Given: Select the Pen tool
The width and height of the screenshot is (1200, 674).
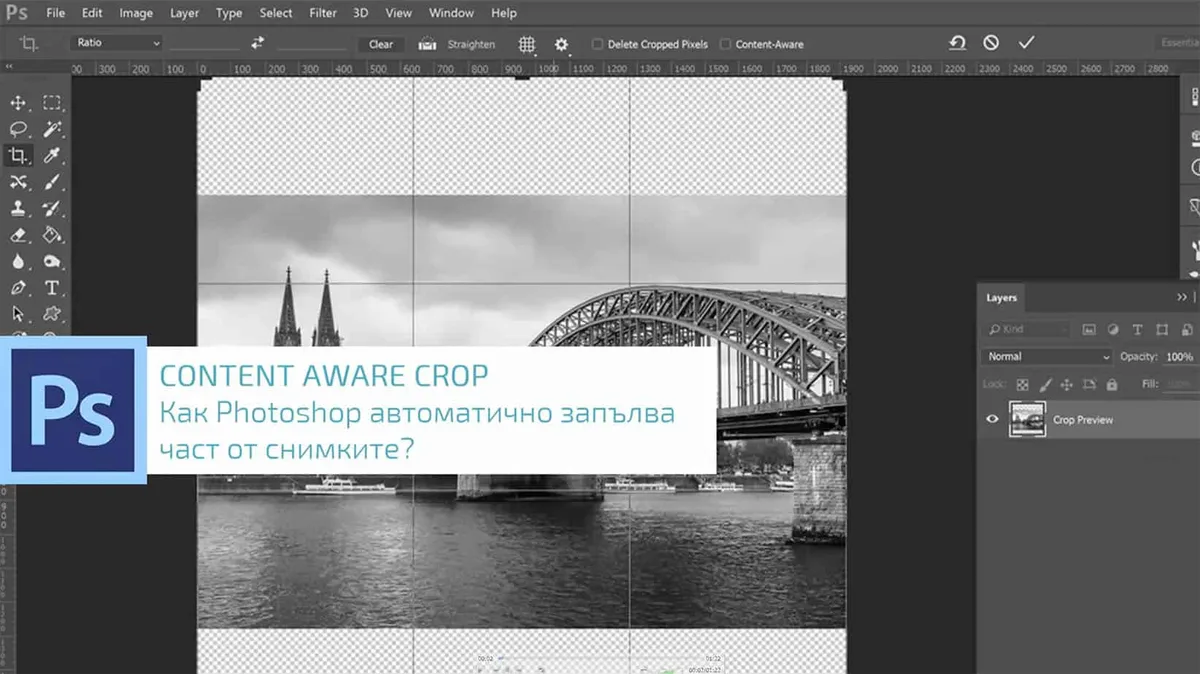Looking at the screenshot, I should [18, 288].
